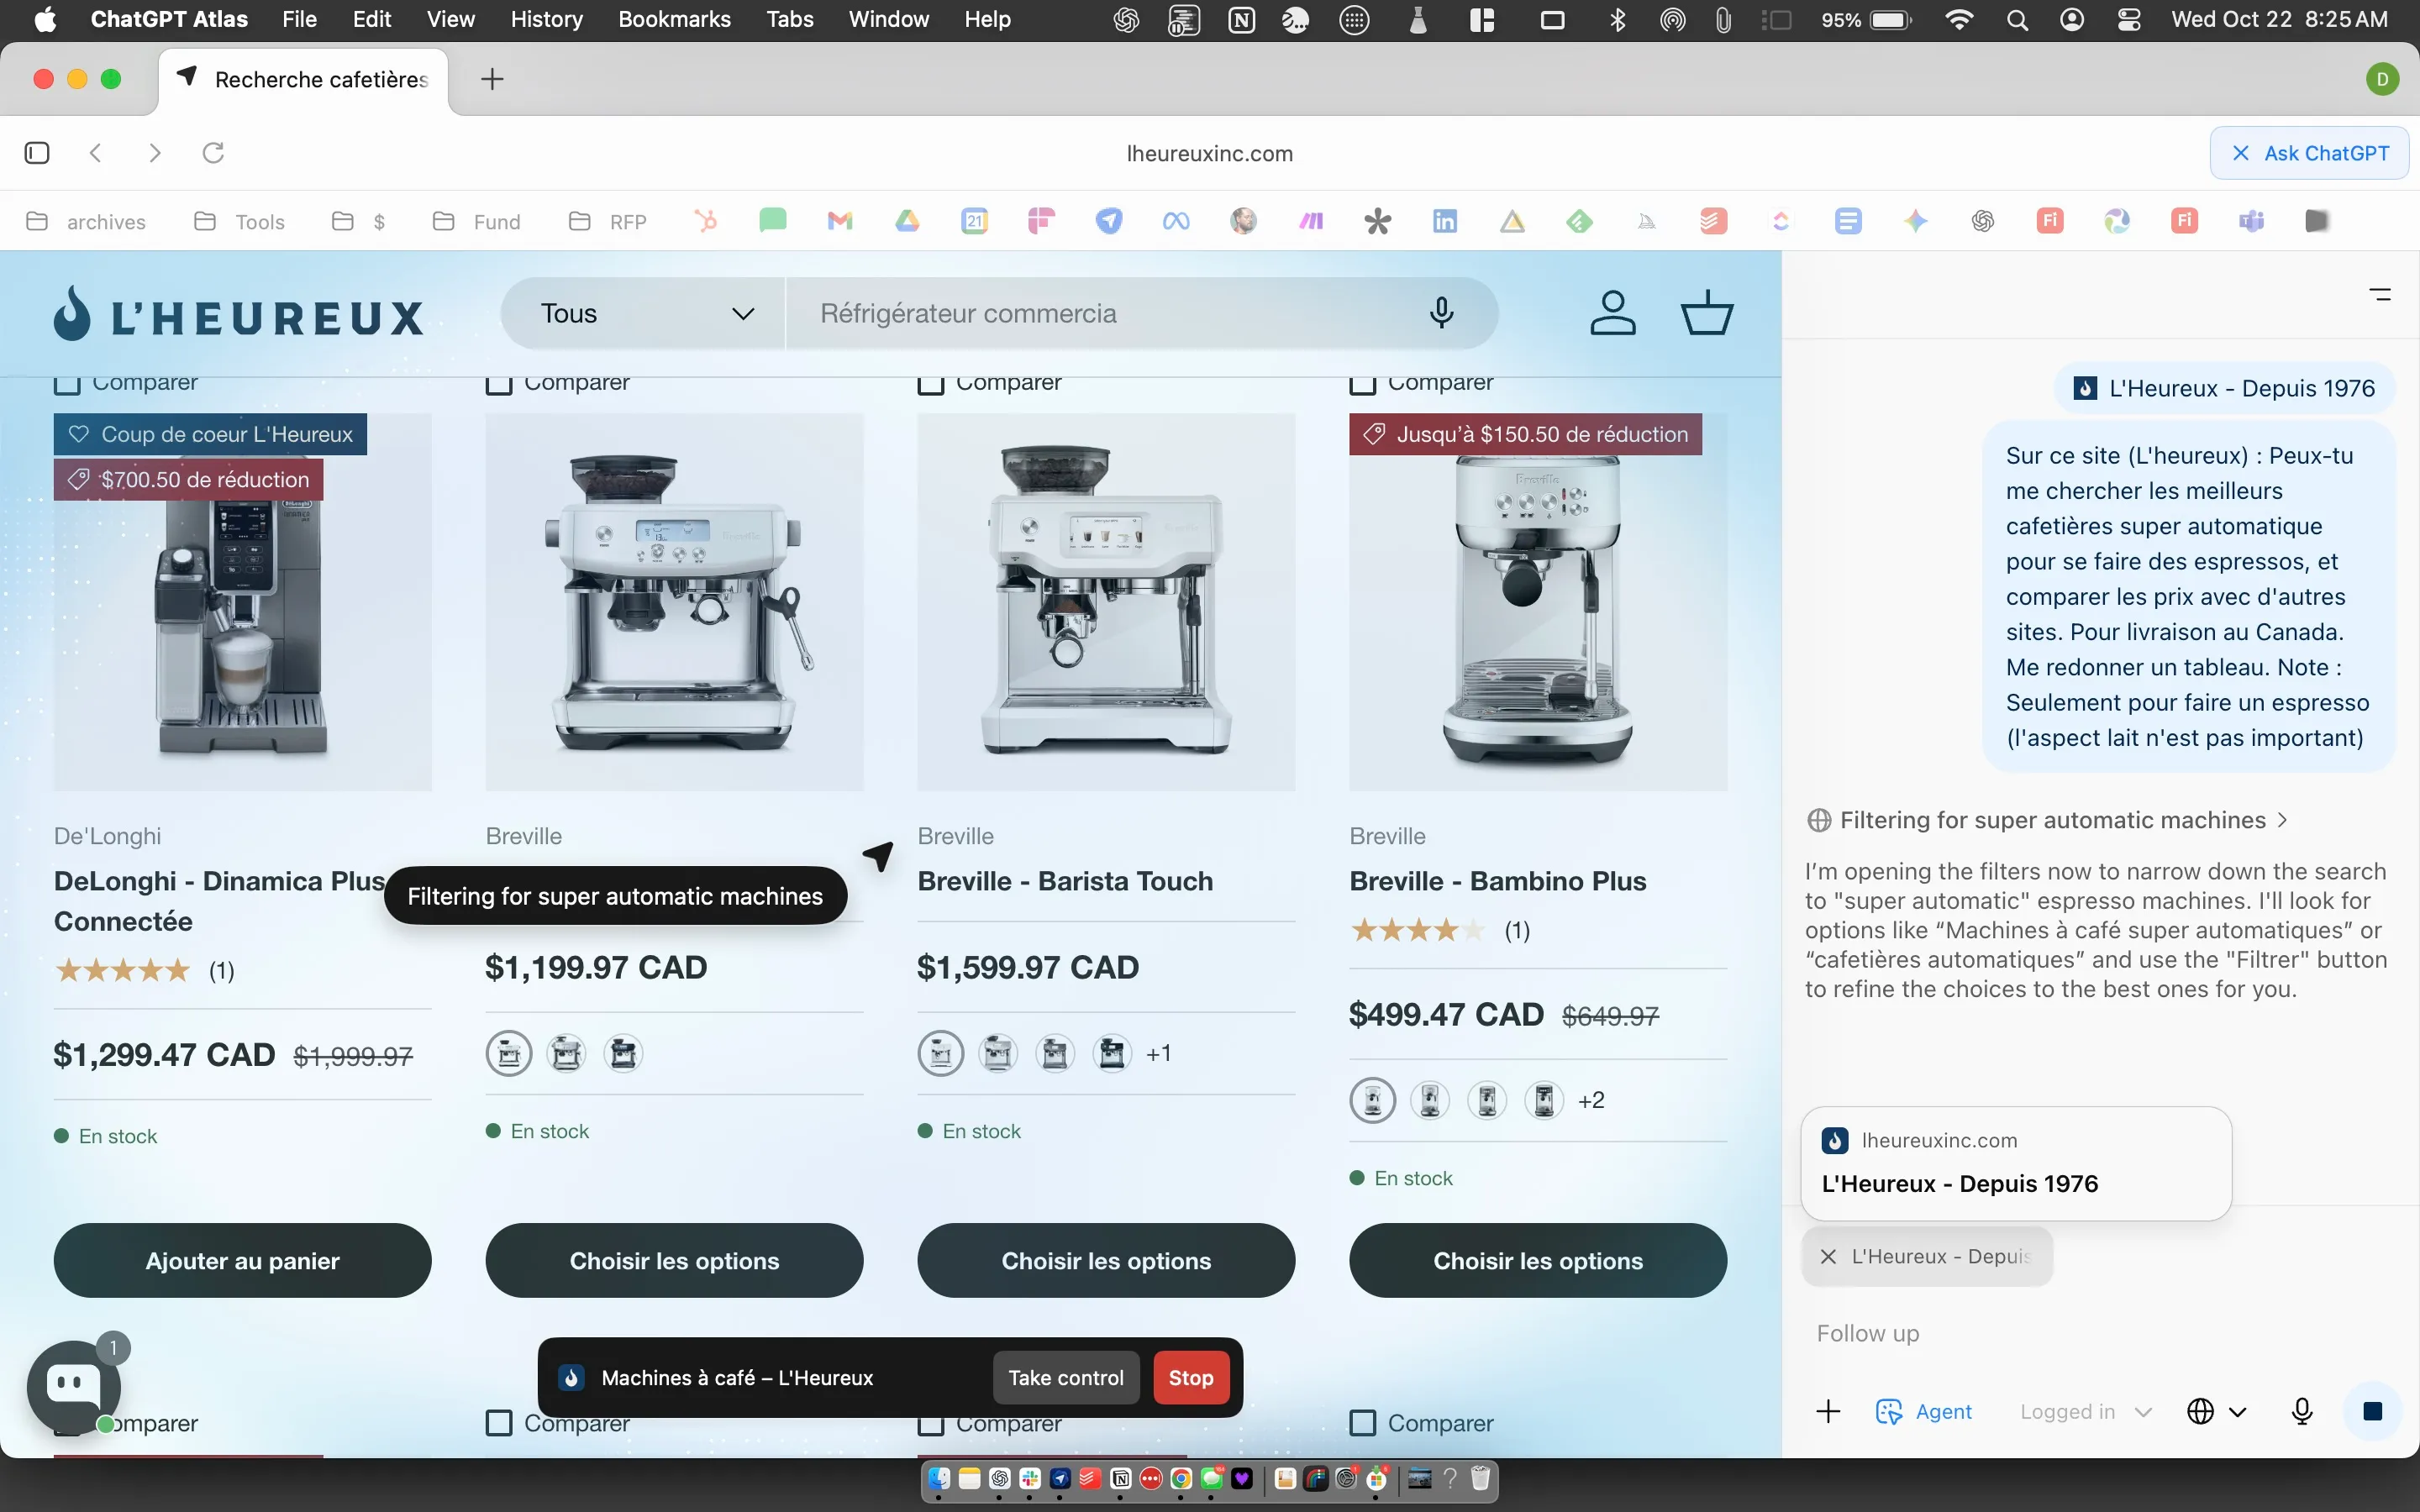
Task: Expand the +2 more colors on Bambino Plus
Action: 1591,1100
